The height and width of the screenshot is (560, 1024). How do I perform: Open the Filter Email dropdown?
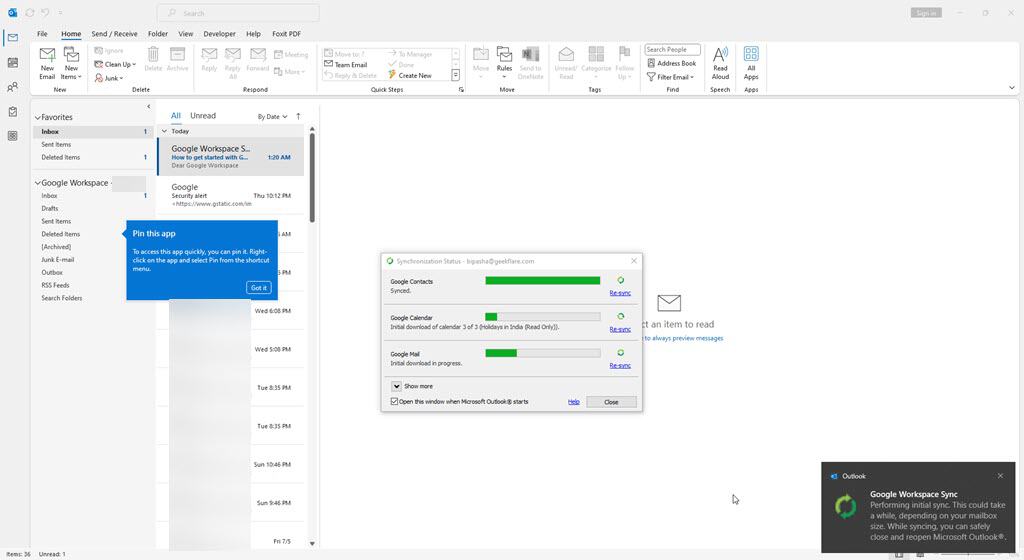pos(670,77)
